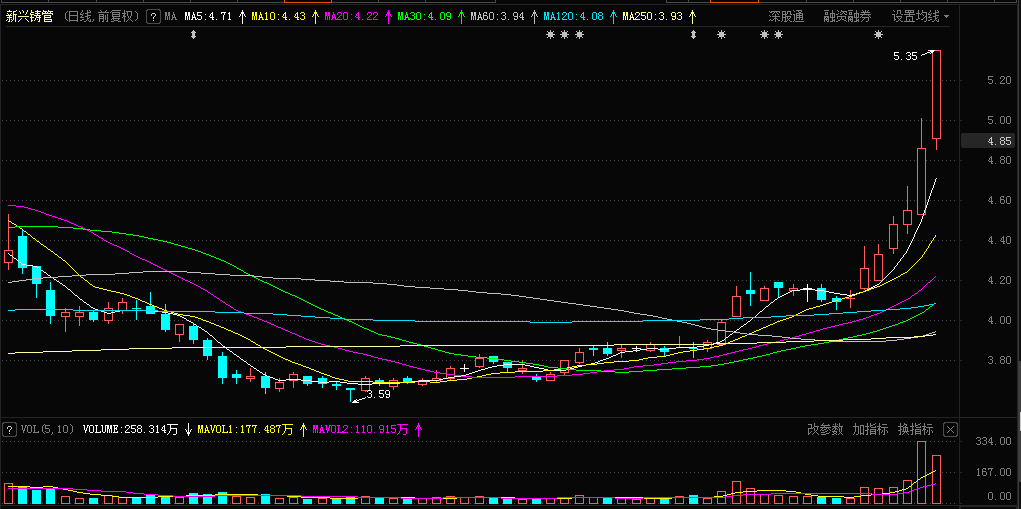Click the stock name 新兴铸管
This screenshot has width=1021, height=509.
coord(30,16)
